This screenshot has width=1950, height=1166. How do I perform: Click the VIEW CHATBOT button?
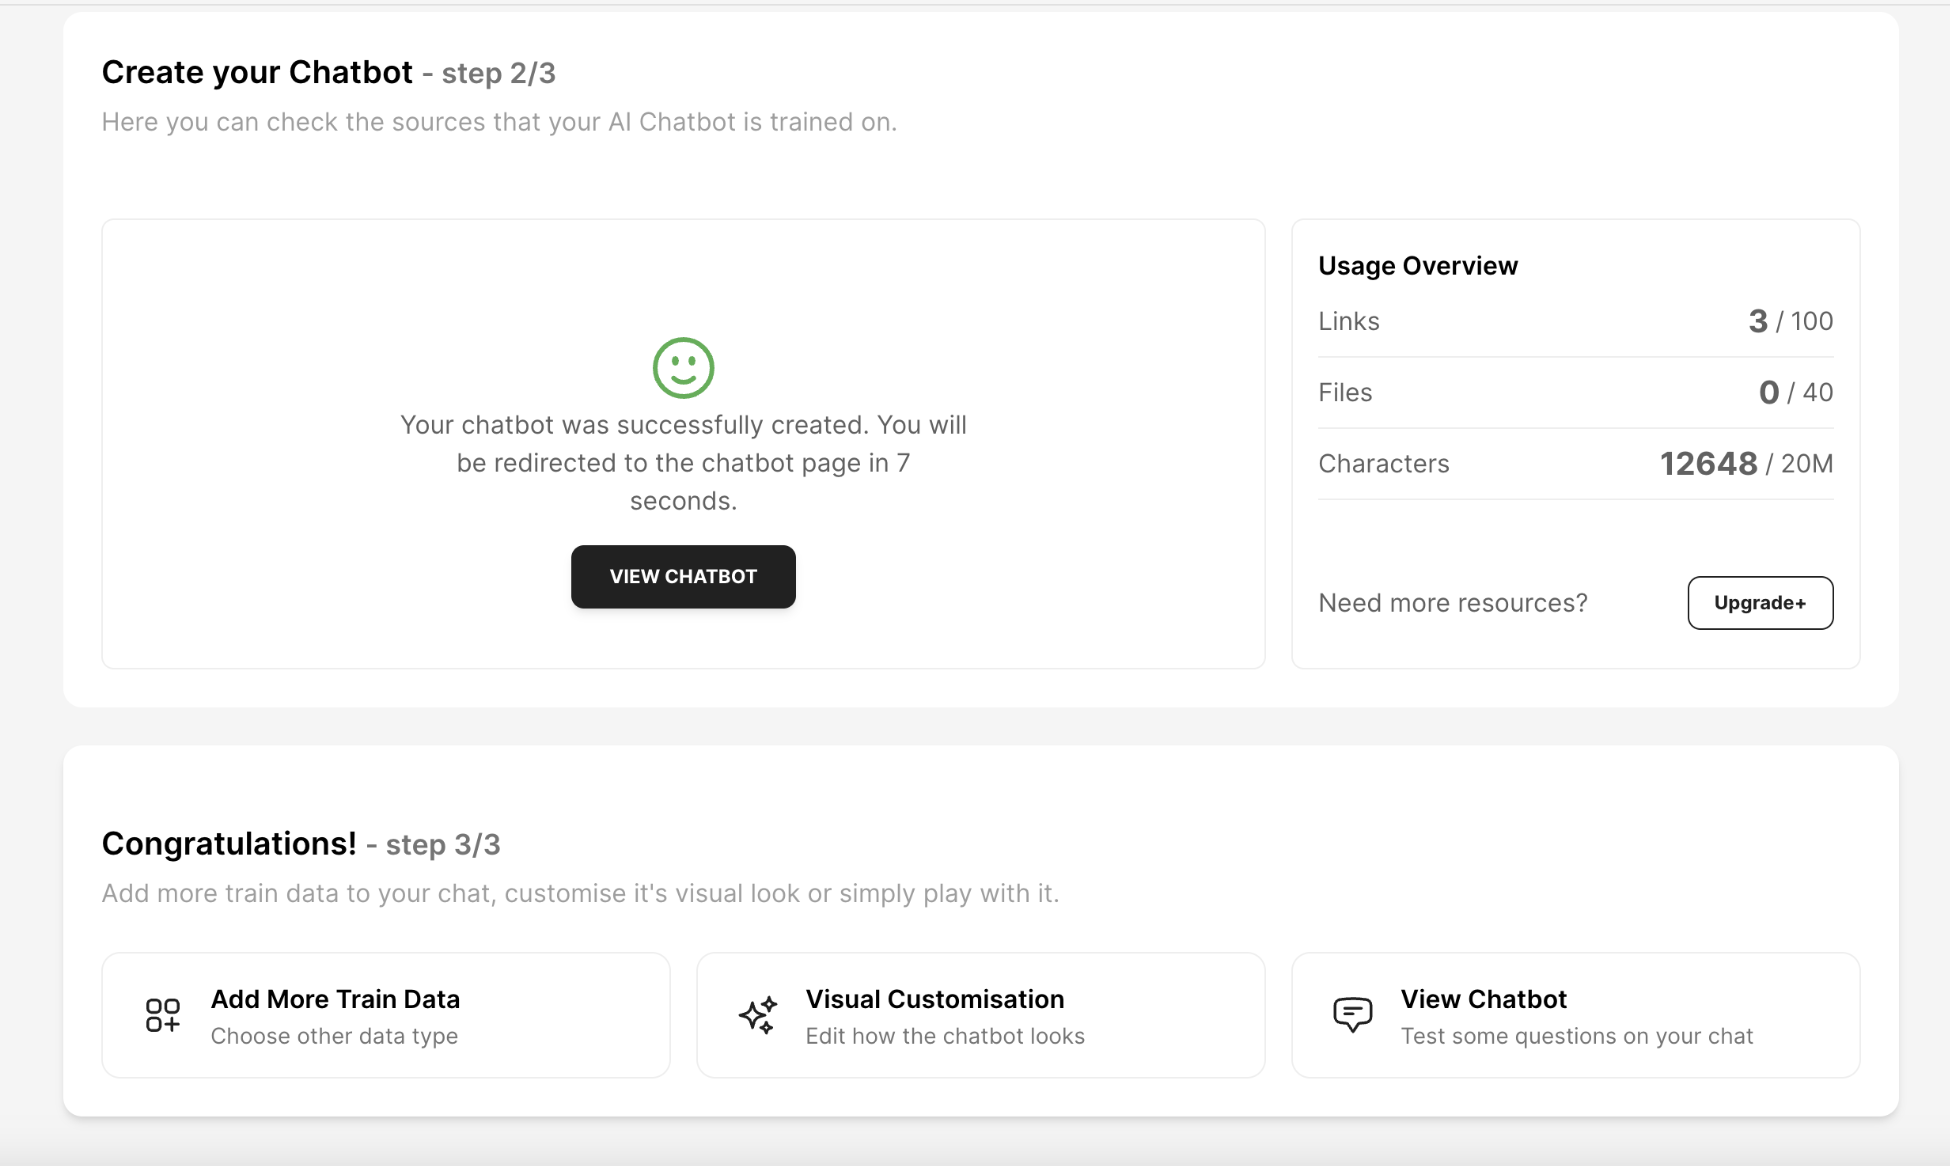[683, 577]
